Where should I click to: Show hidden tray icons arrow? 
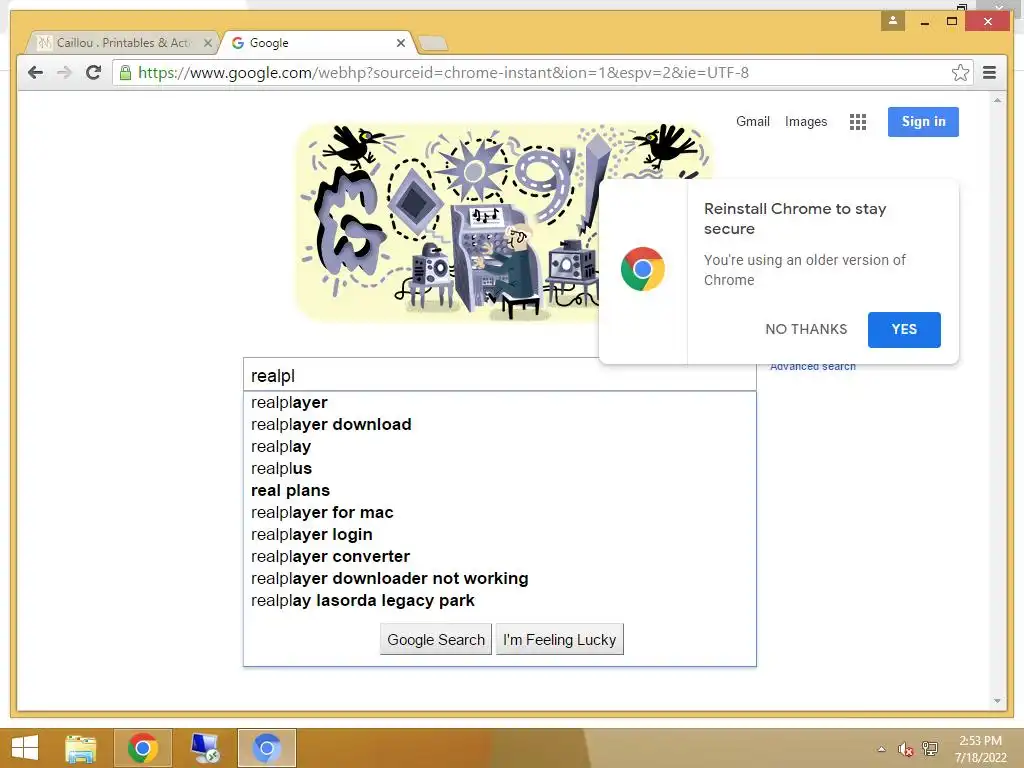tap(882, 749)
